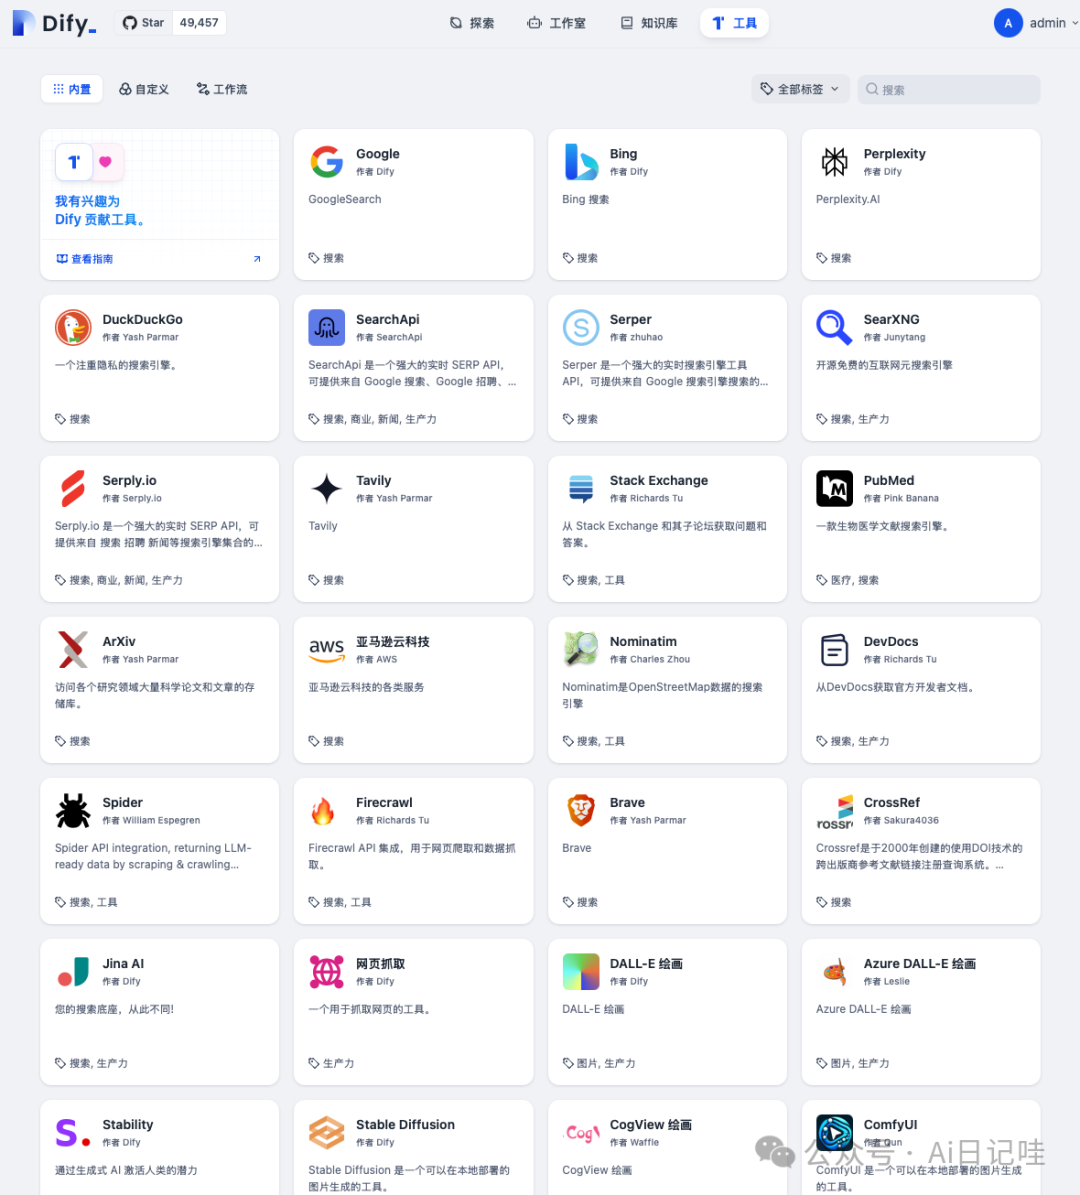Open the 查看指南 link
The width and height of the screenshot is (1080, 1195).
click(85, 259)
